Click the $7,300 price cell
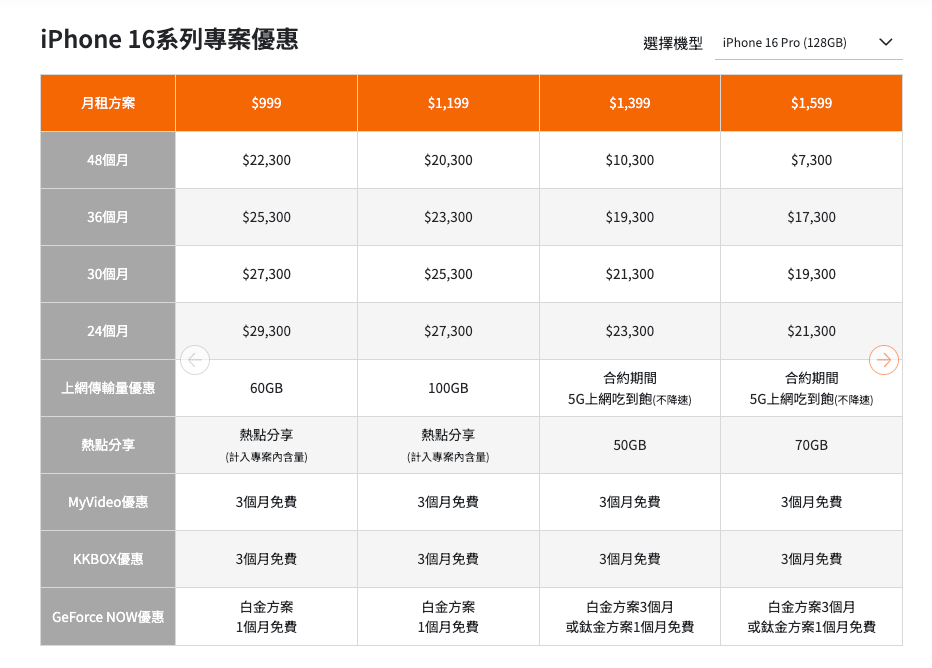 click(811, 160)
